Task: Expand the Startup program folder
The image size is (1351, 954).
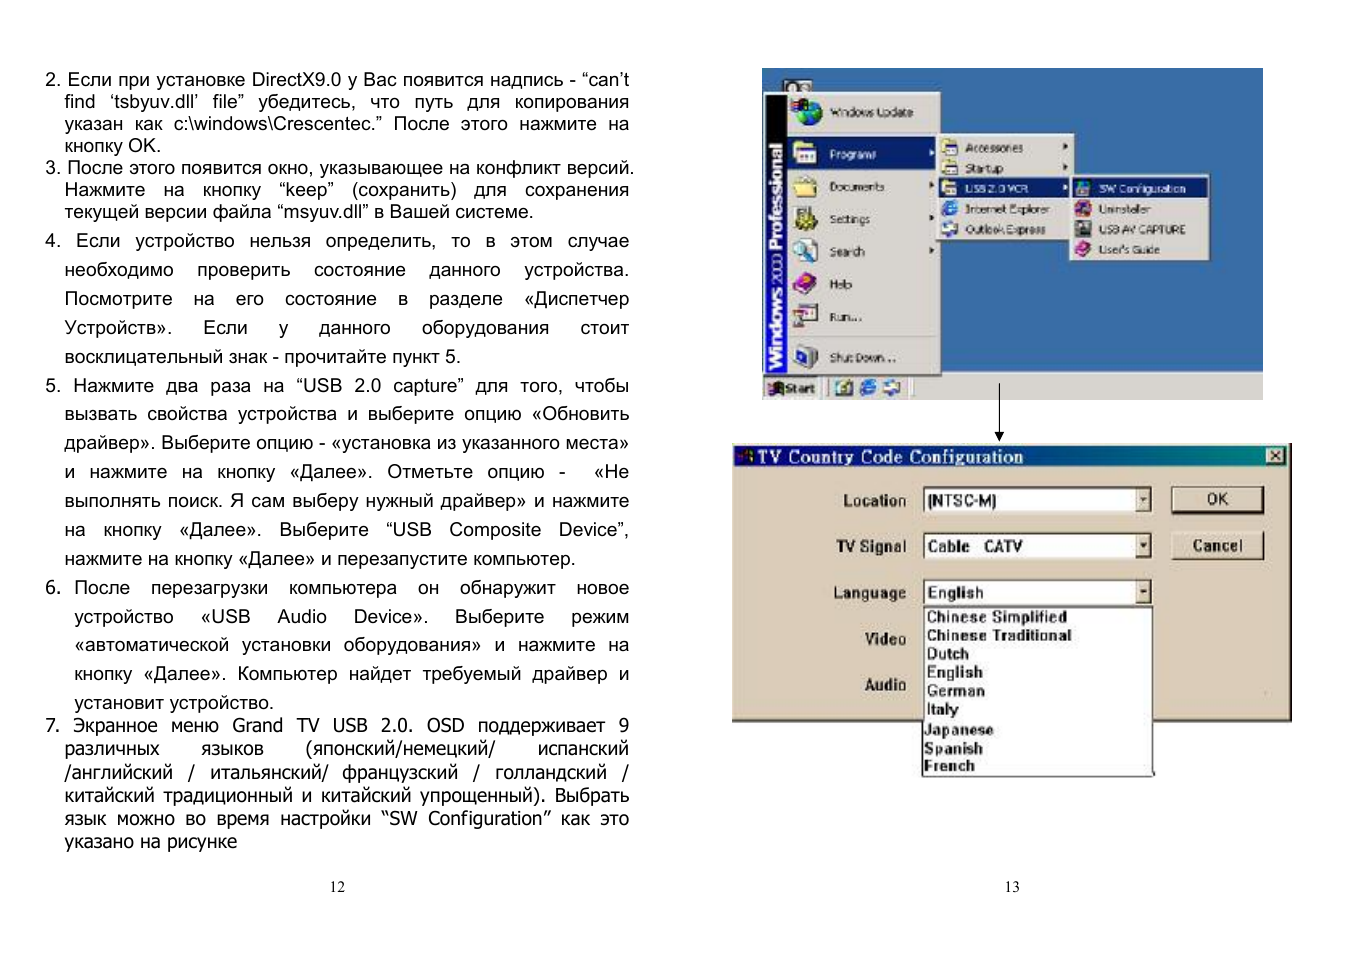Action: coord(1005,168)
